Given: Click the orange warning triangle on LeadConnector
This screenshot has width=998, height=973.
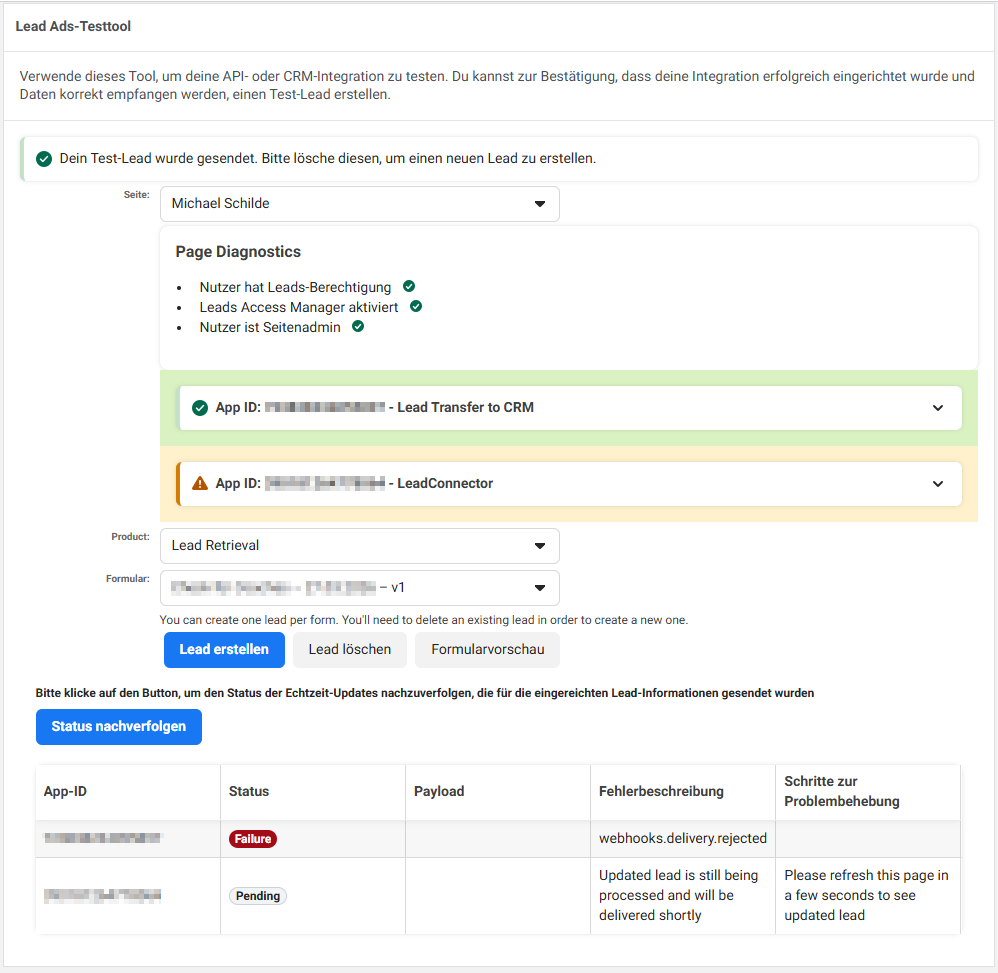Looking at the screenshot, I should point(198,484).
